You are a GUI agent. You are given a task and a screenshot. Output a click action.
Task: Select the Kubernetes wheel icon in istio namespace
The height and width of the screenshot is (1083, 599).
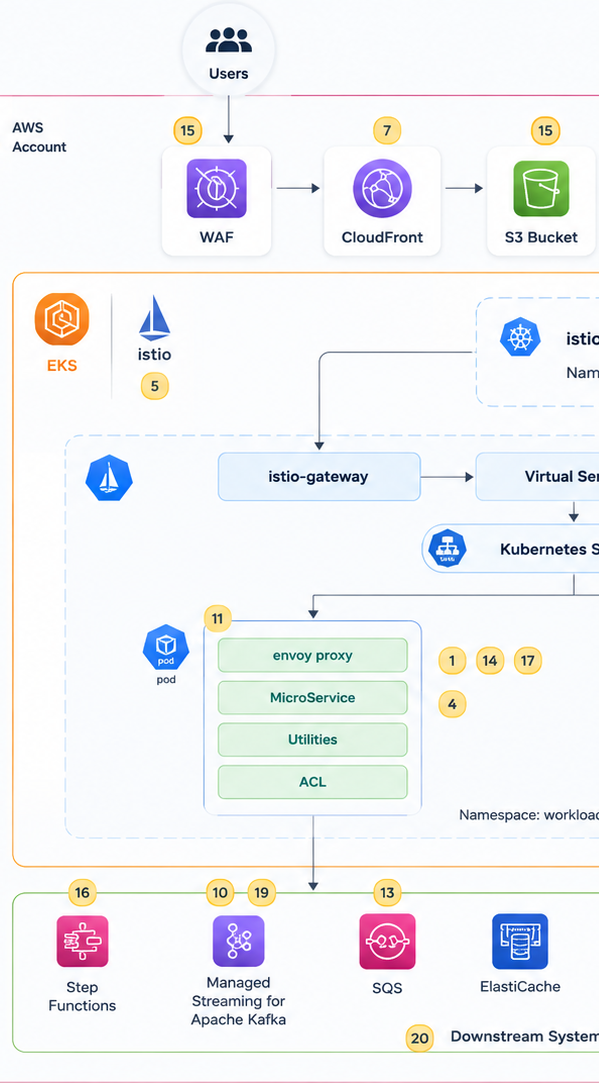(520, 338)
